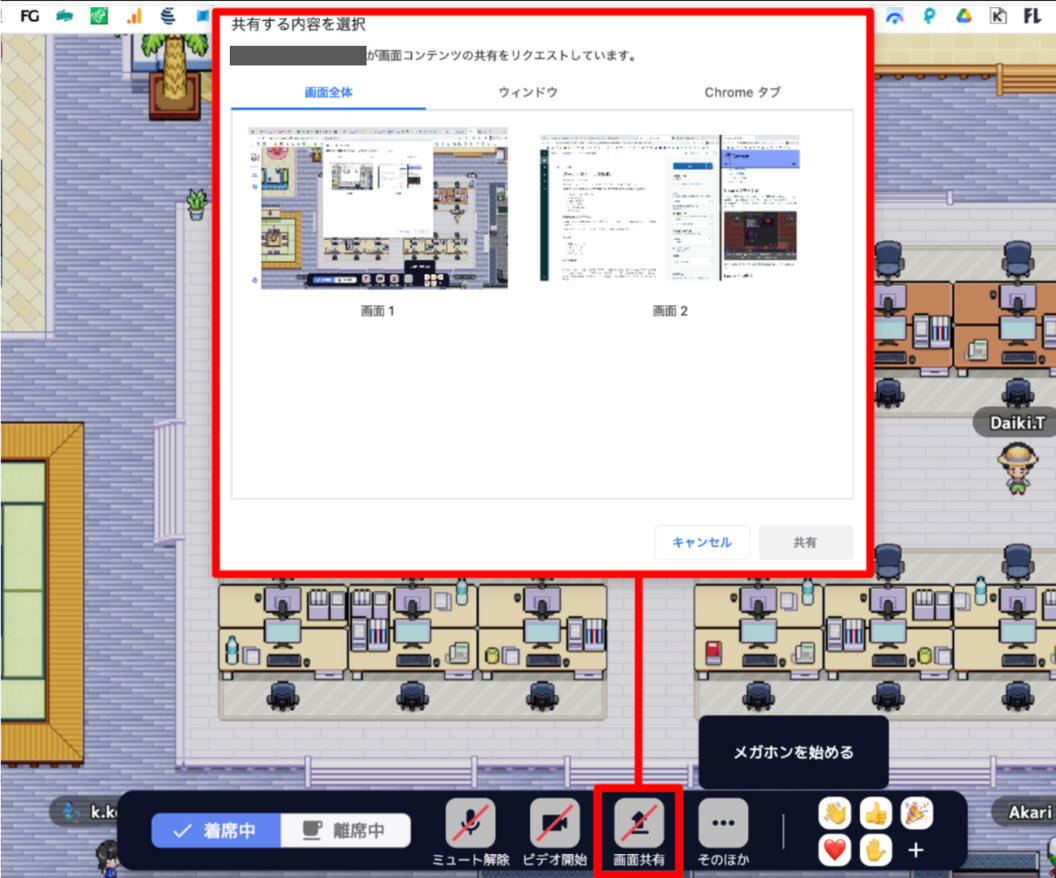The image size is (1056, 878).
Task: Open the teal double-arrow extension icon
Action: point(64,15)
